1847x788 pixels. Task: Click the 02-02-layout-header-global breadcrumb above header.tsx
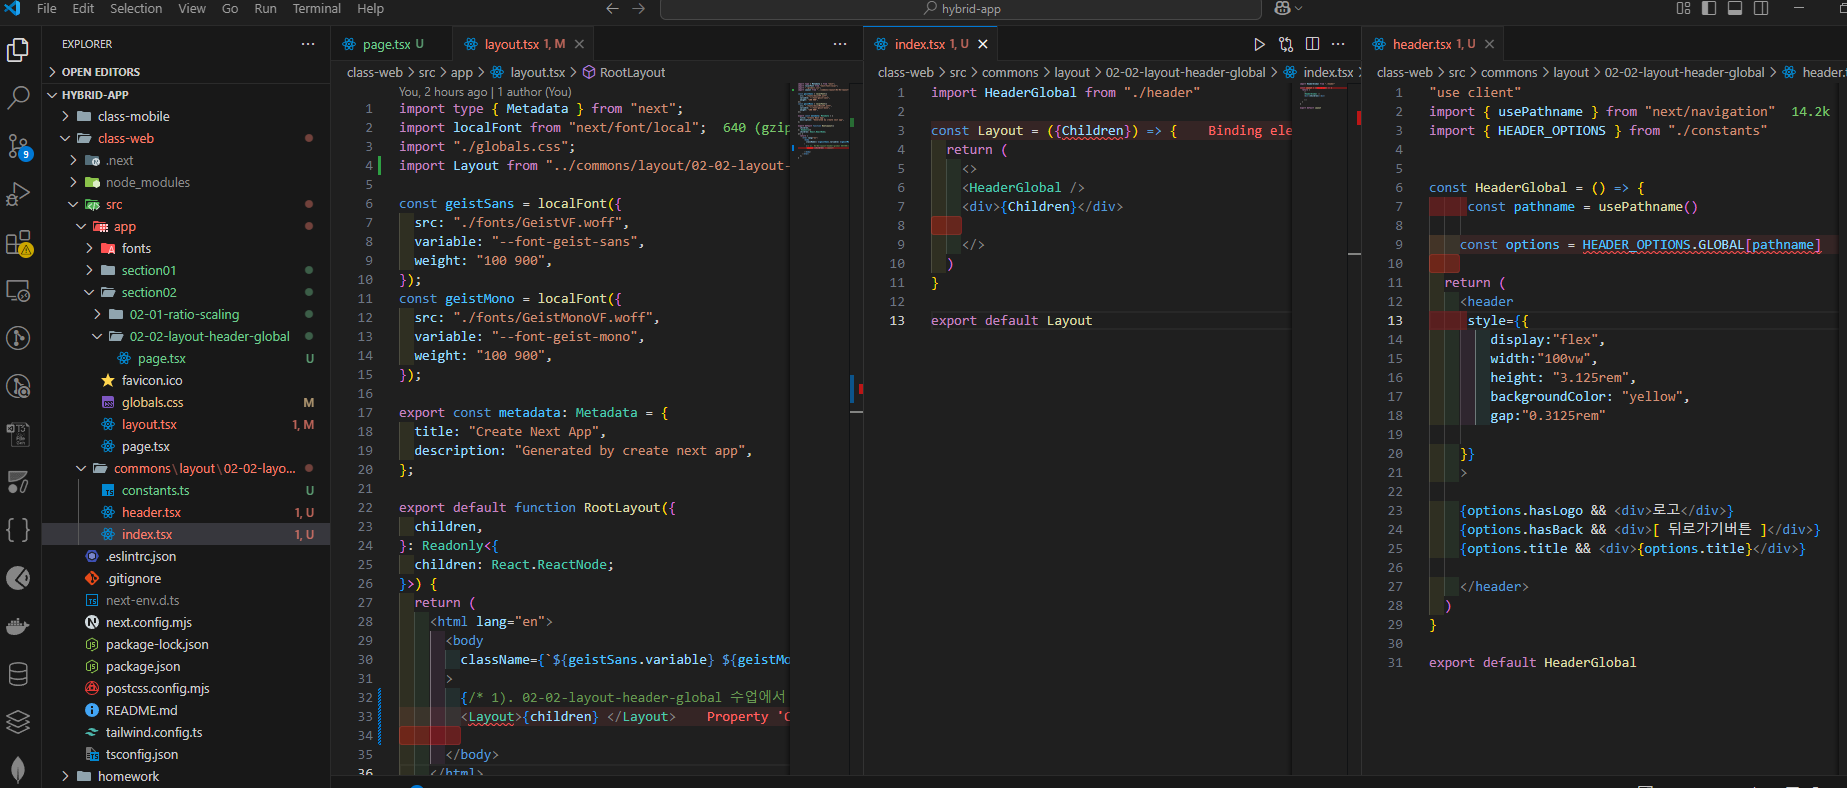pos(1684,73)
